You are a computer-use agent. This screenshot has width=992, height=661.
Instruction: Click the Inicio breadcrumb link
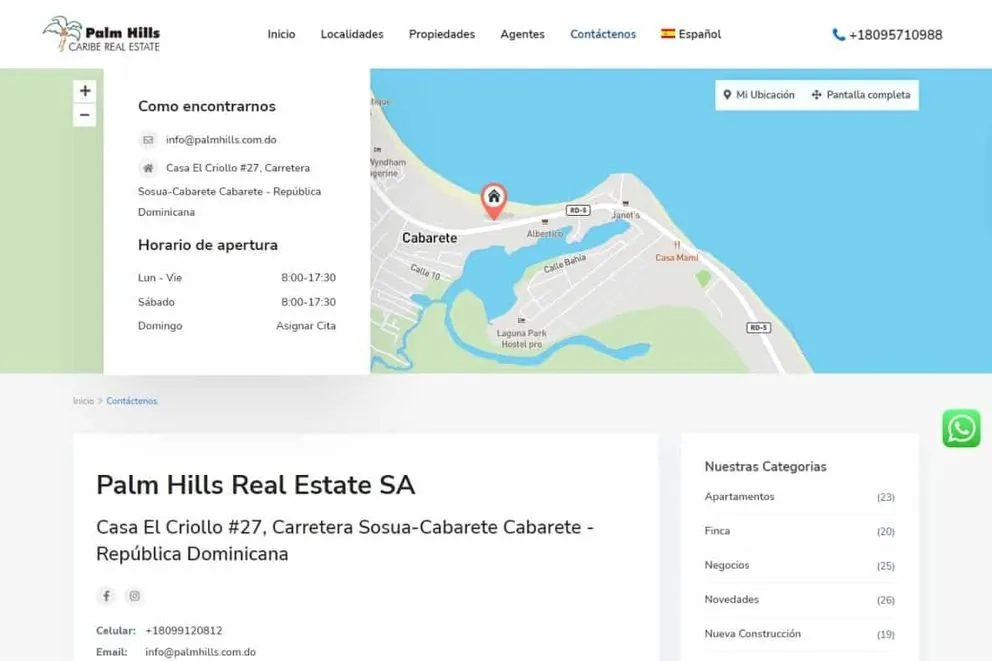pyautogui.click(x=83, y=401)
